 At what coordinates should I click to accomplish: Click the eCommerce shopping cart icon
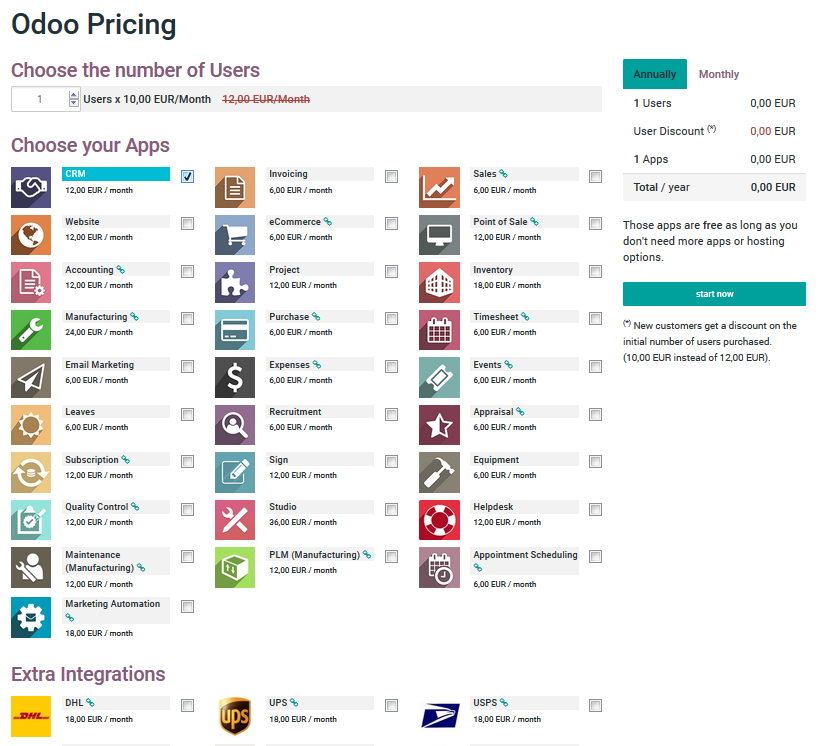[x=235, y=235]
